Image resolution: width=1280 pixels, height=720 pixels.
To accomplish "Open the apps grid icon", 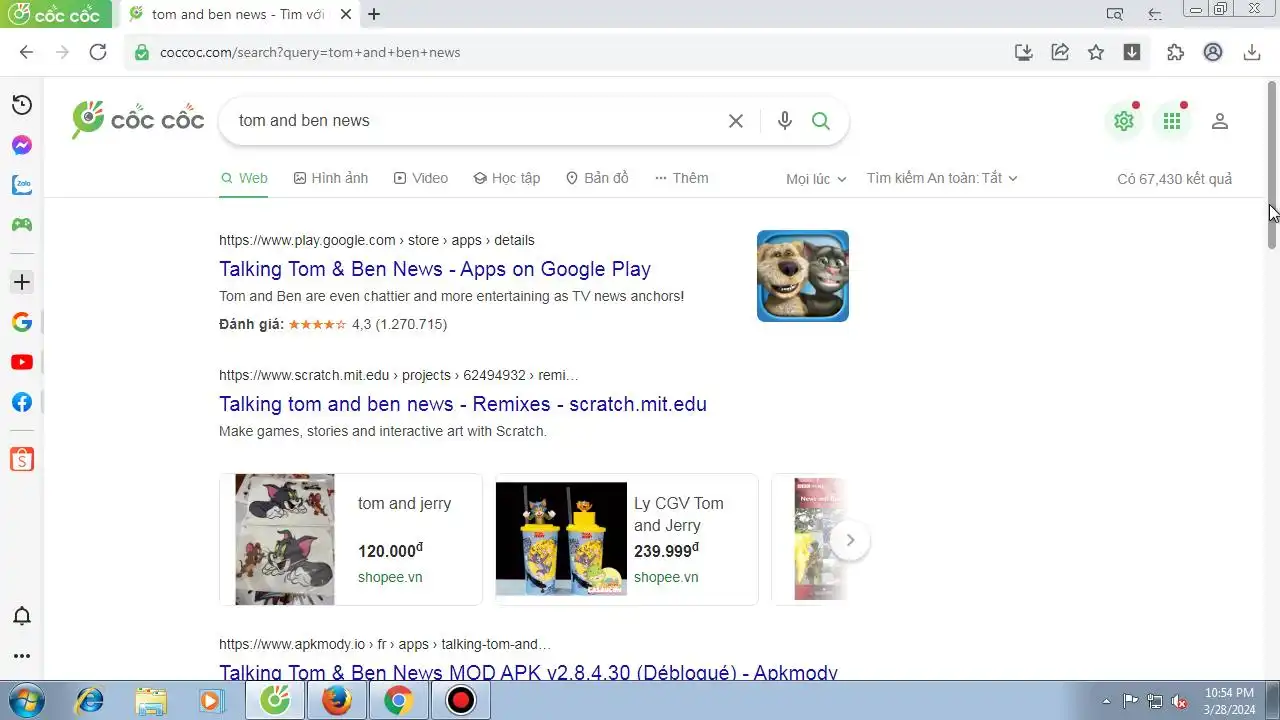I will pos(1172,121).
